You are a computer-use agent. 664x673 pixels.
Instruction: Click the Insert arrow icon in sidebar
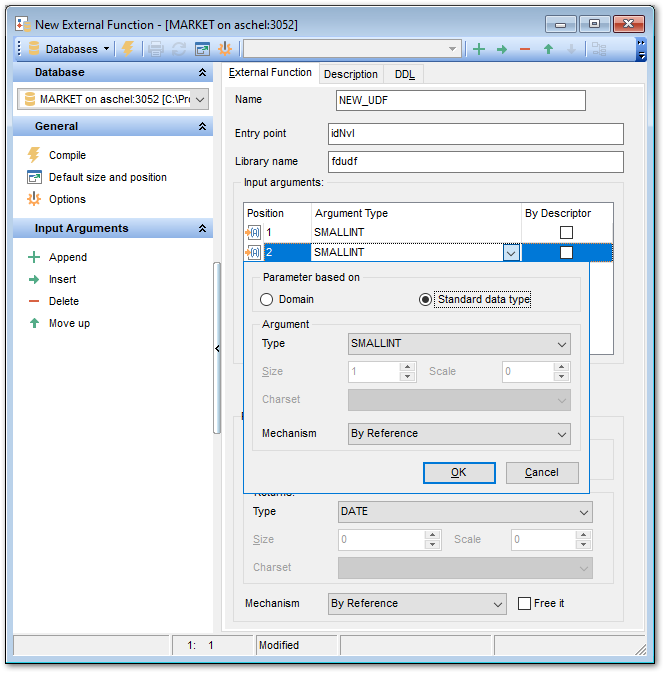34,279
